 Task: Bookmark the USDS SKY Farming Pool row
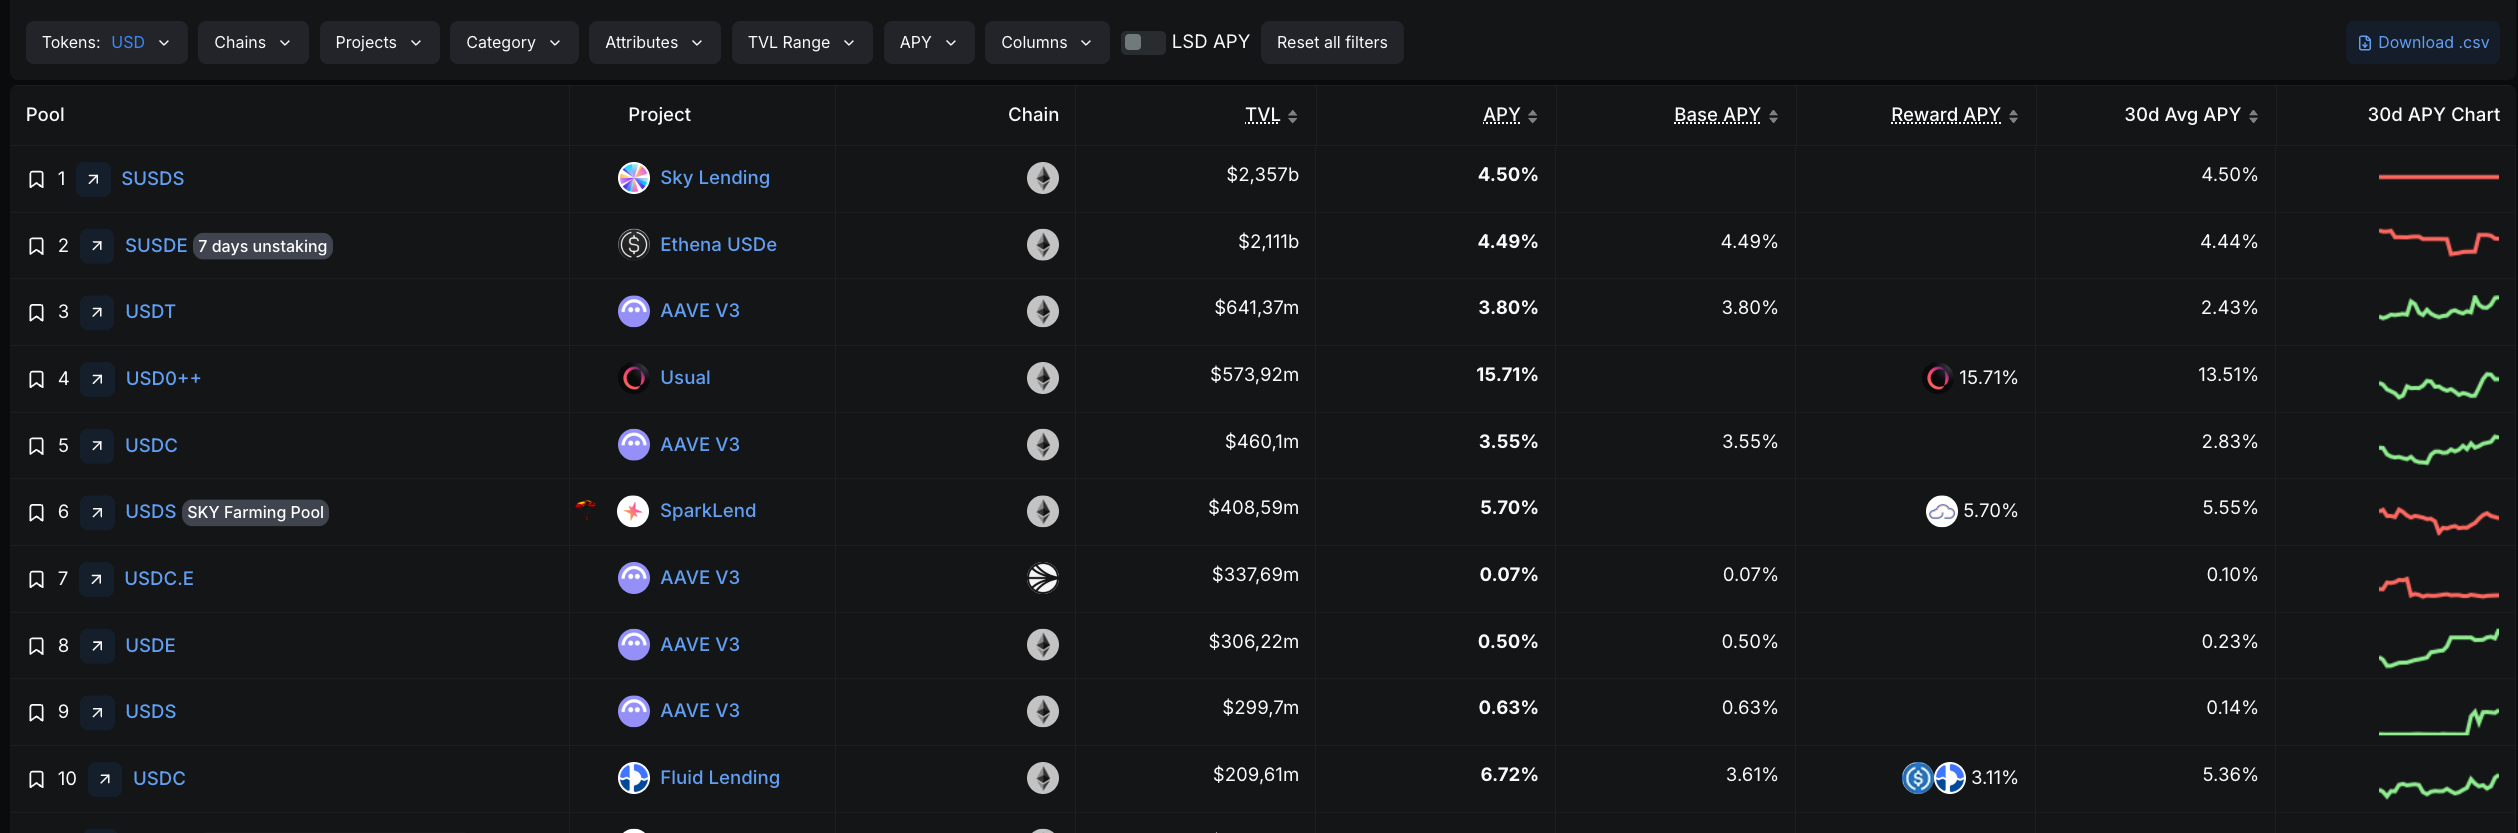[x=36, y=512]
